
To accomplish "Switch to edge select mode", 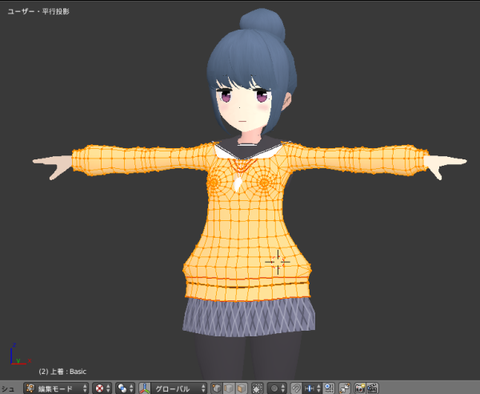I will (229, 388).
